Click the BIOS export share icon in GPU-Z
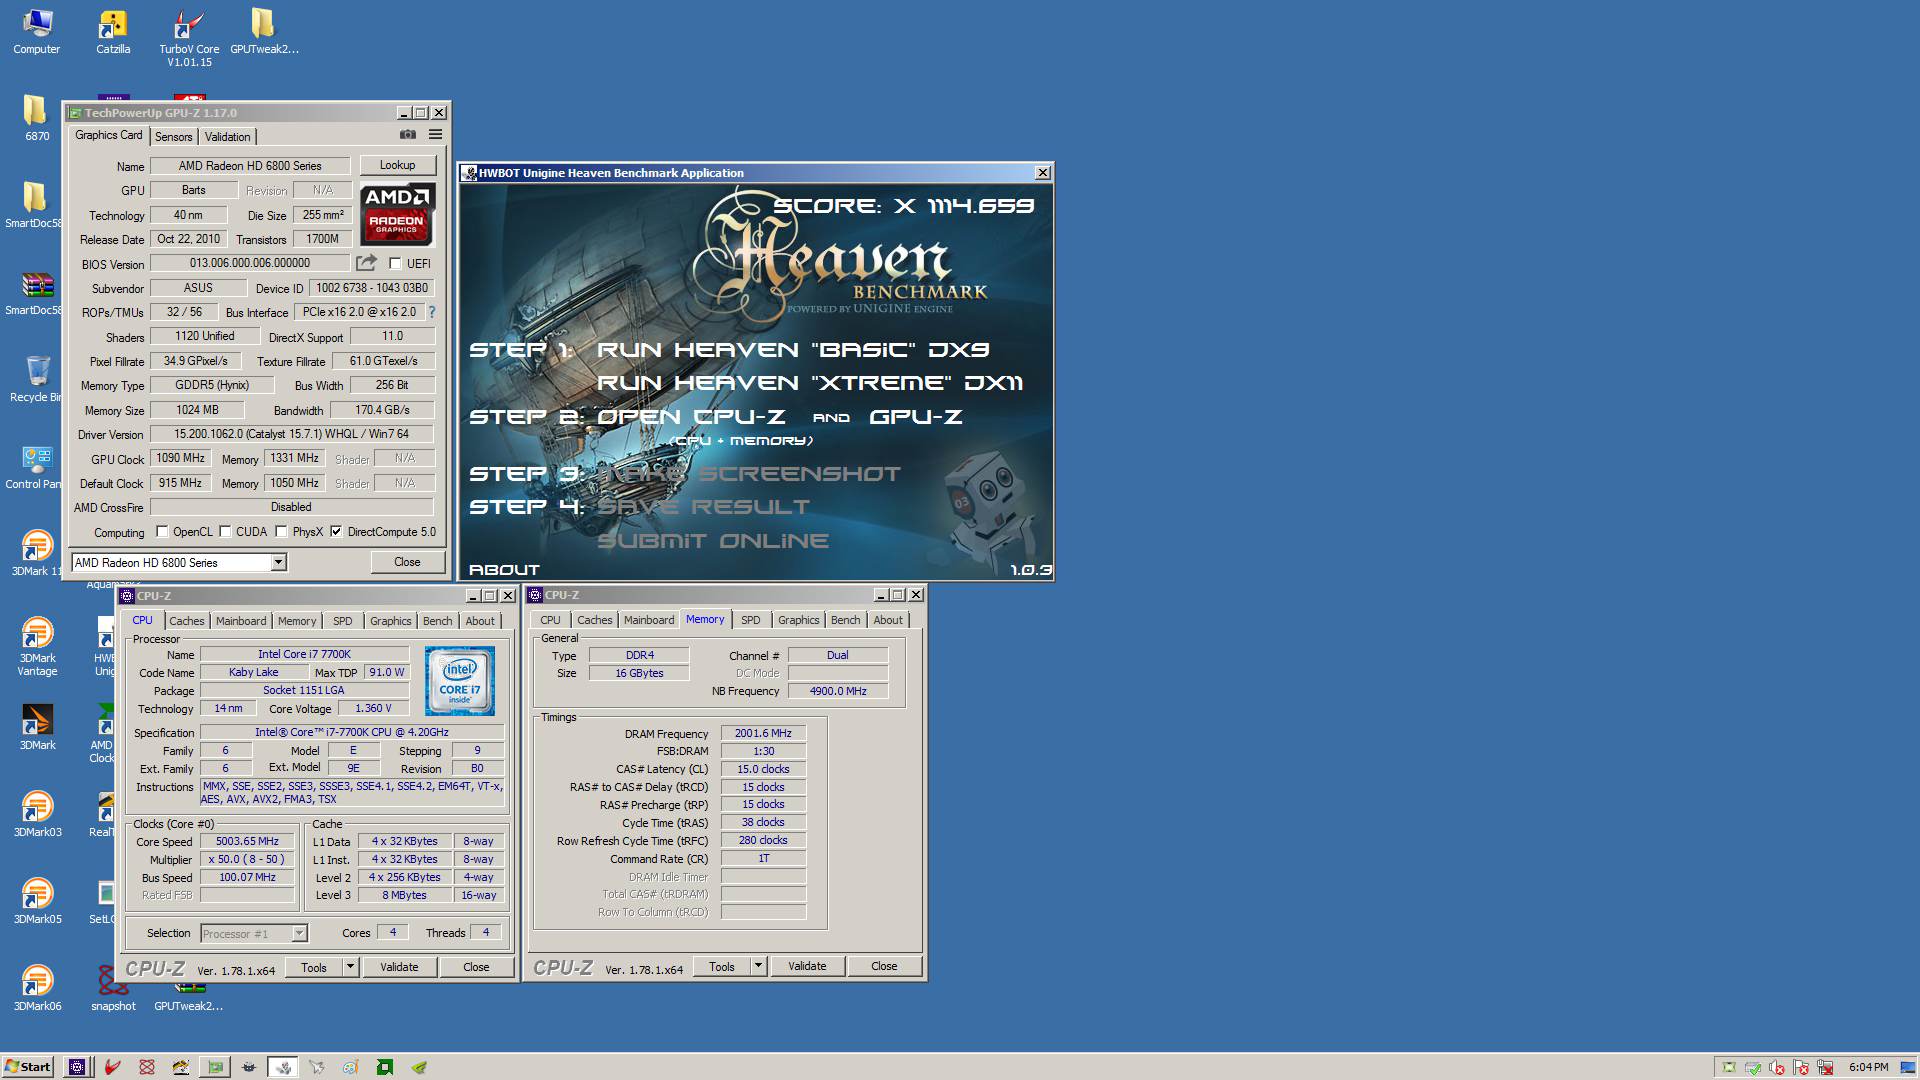Viewport: 1920px width, 1080px height. pyautogui.click(x=367, y=263)
